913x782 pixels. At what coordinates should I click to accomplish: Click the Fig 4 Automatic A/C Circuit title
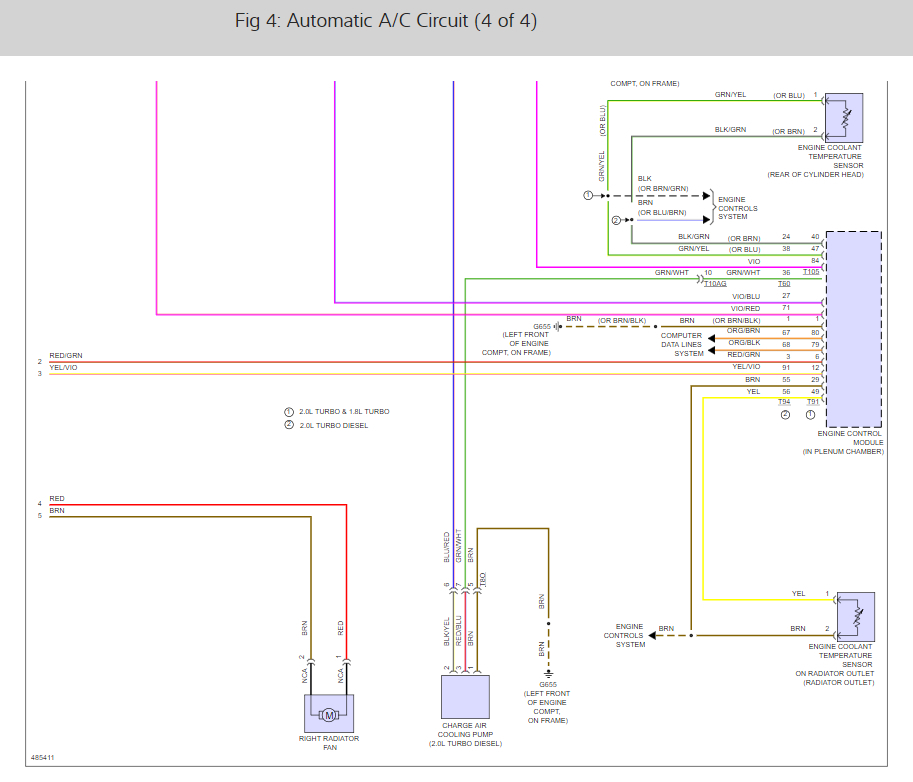[x=385, y=21]
